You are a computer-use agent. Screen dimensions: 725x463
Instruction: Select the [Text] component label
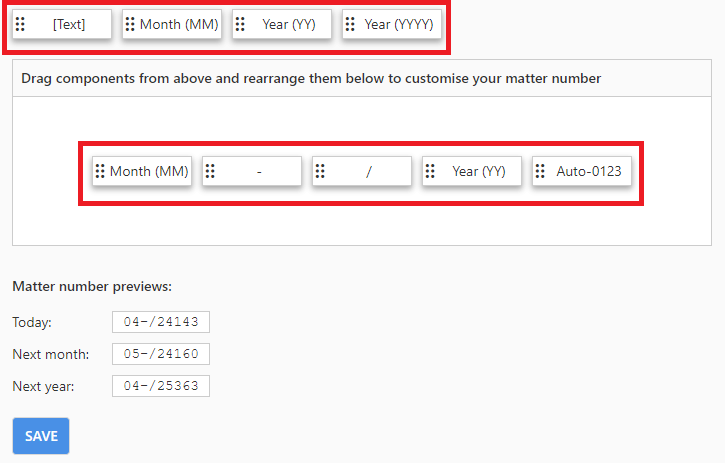pos(69,24)
